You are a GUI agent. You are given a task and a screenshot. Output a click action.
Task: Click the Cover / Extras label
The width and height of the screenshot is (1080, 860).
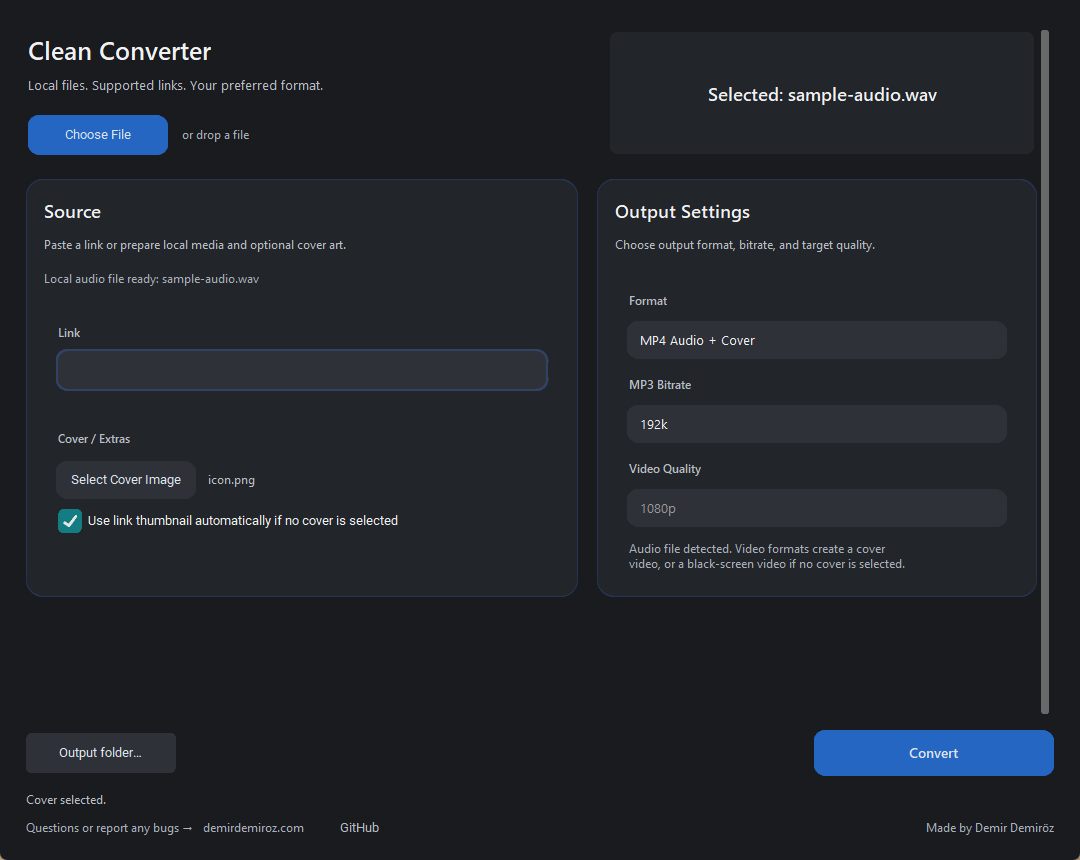point(94,439)
